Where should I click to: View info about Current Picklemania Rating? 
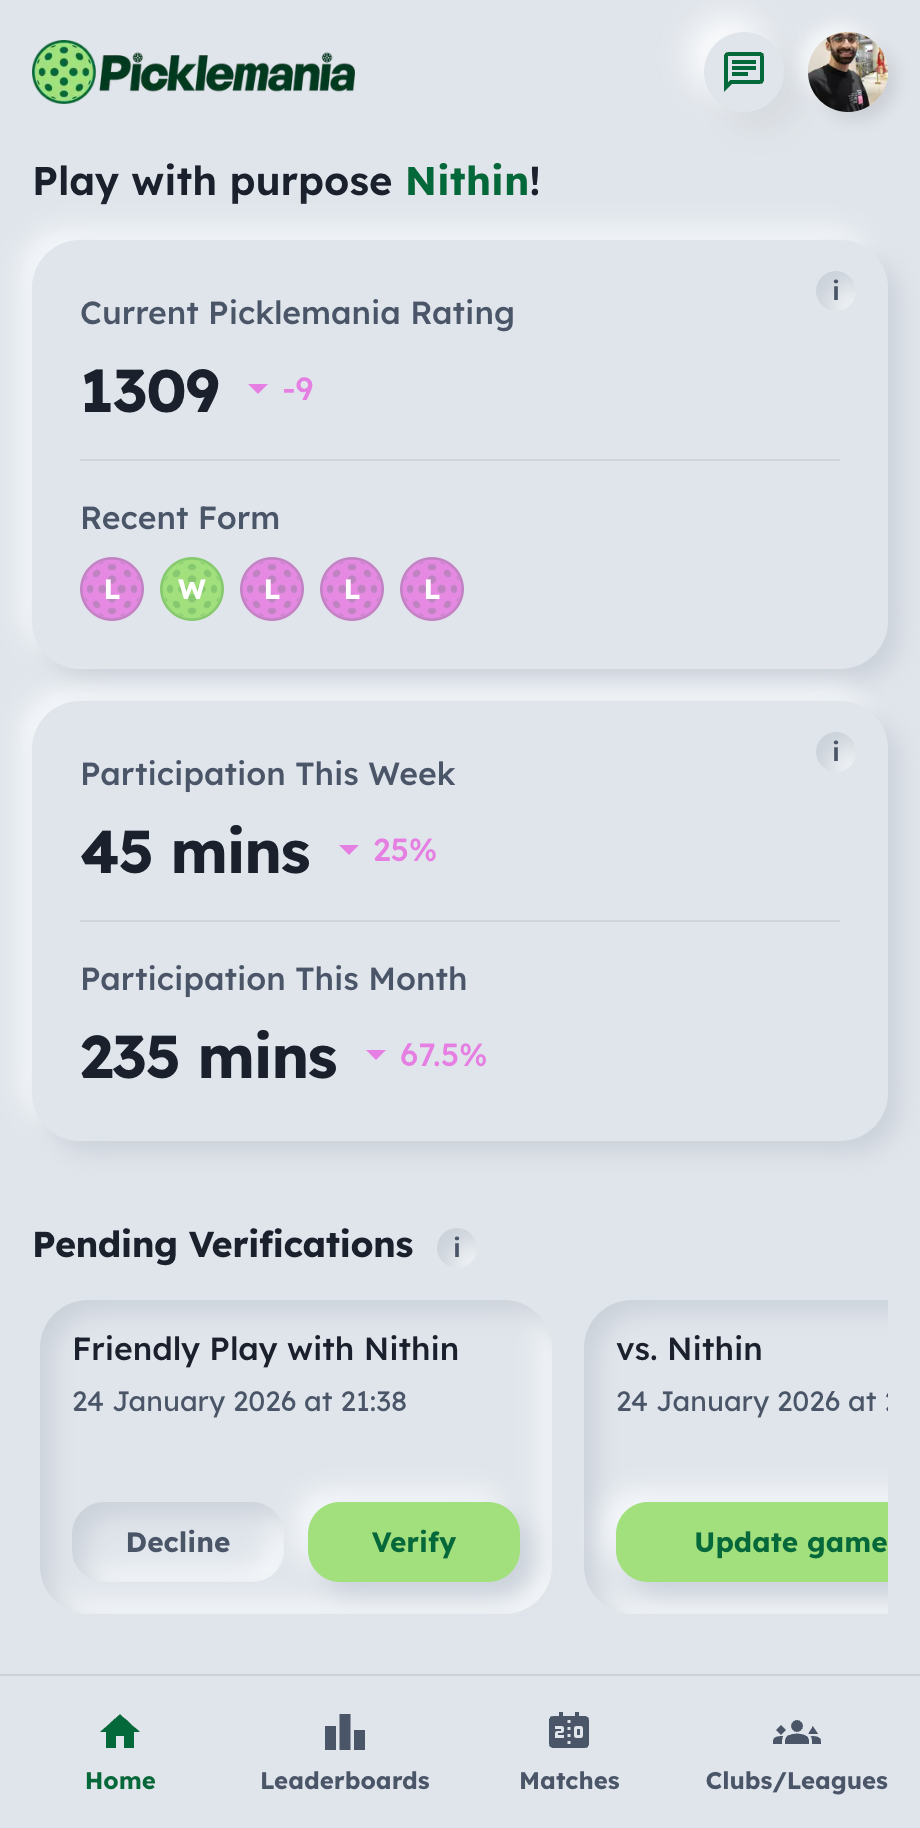(836, 292)
